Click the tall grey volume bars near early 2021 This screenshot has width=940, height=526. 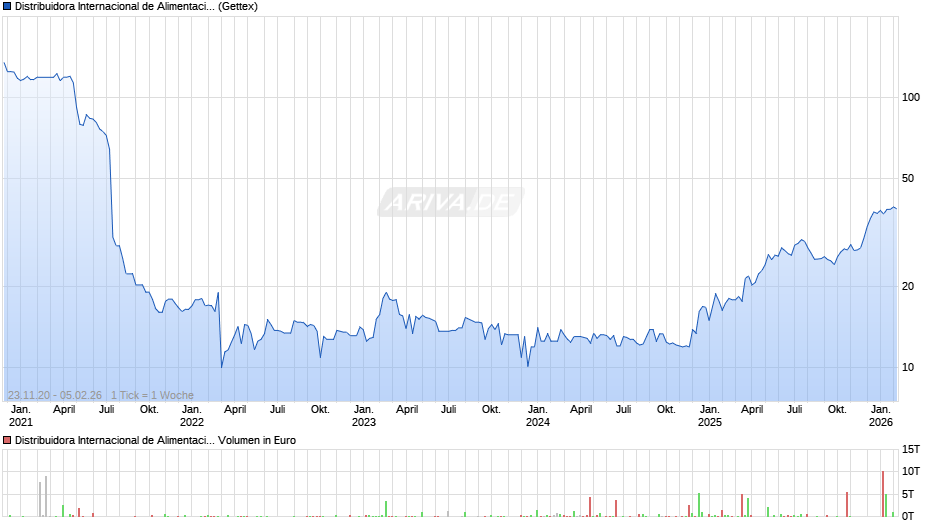click(43, 497)
